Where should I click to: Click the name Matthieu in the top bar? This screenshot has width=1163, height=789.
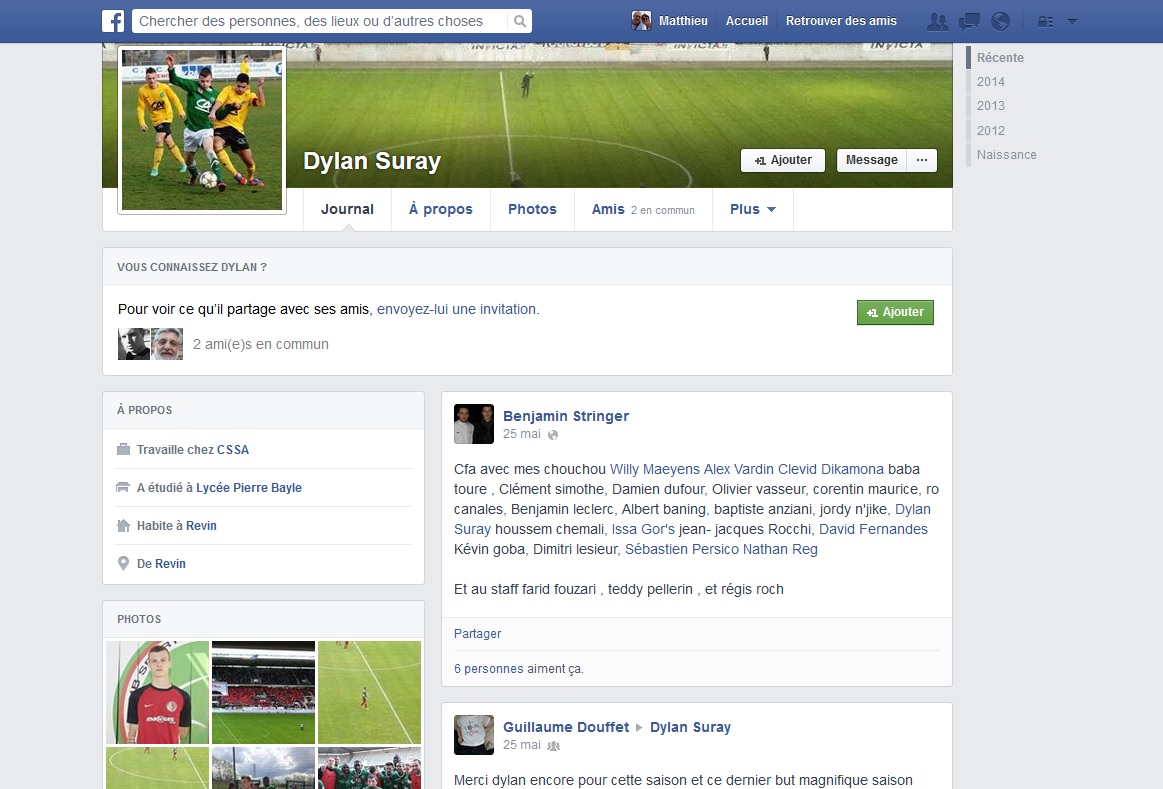tap(683, 21)
